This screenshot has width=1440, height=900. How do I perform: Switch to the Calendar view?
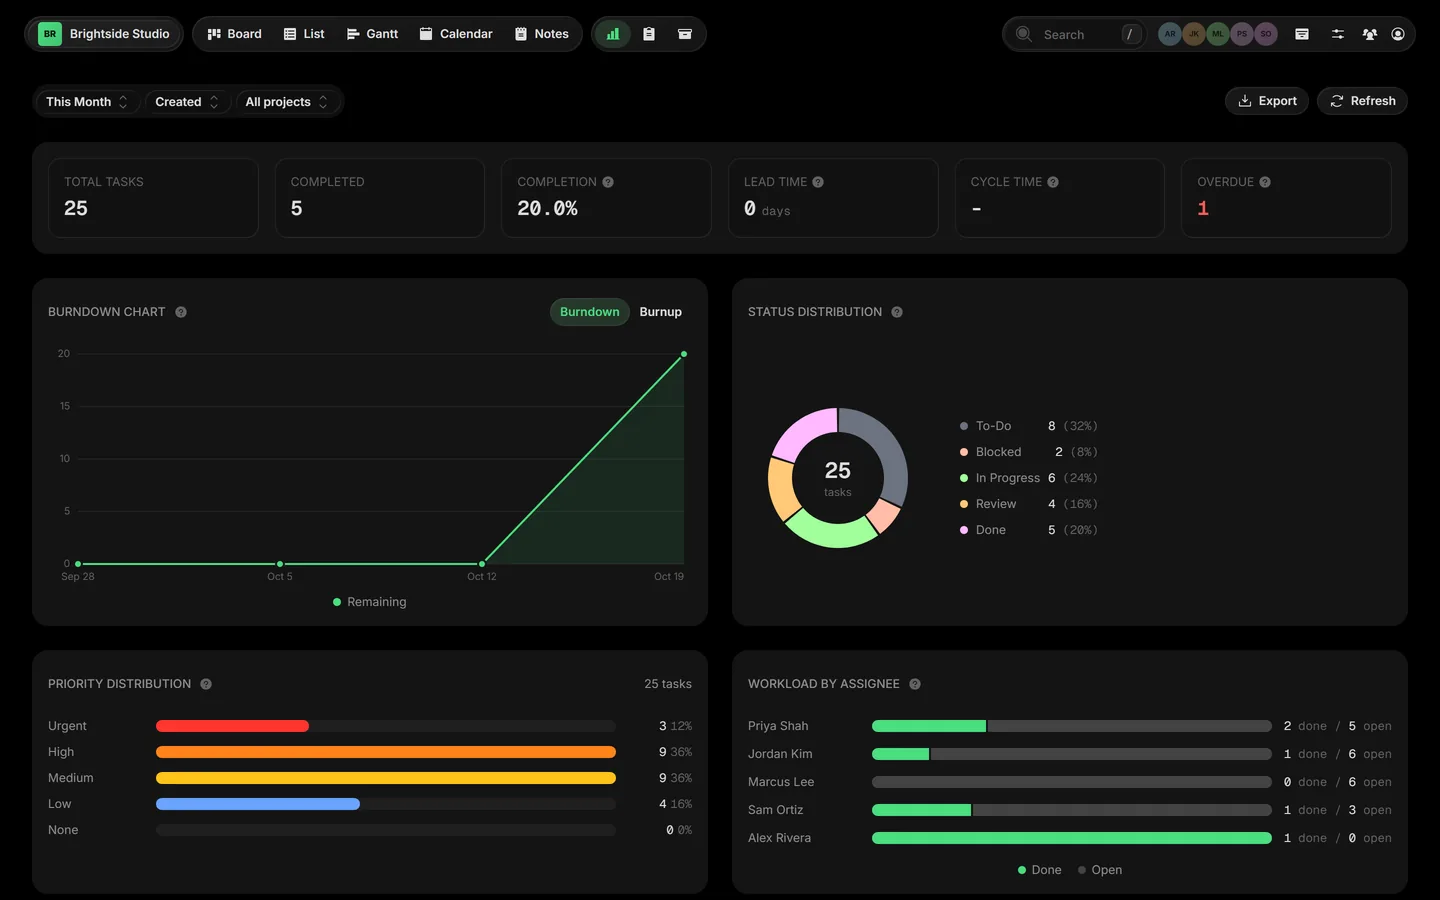point(456,34)
